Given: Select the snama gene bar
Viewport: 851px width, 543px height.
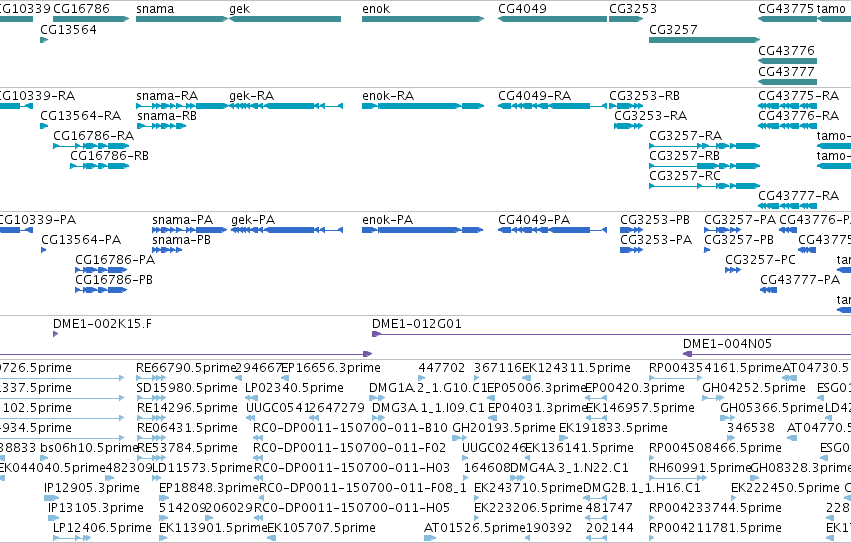Looking at the screenshot, I should [x=182, y=19].
